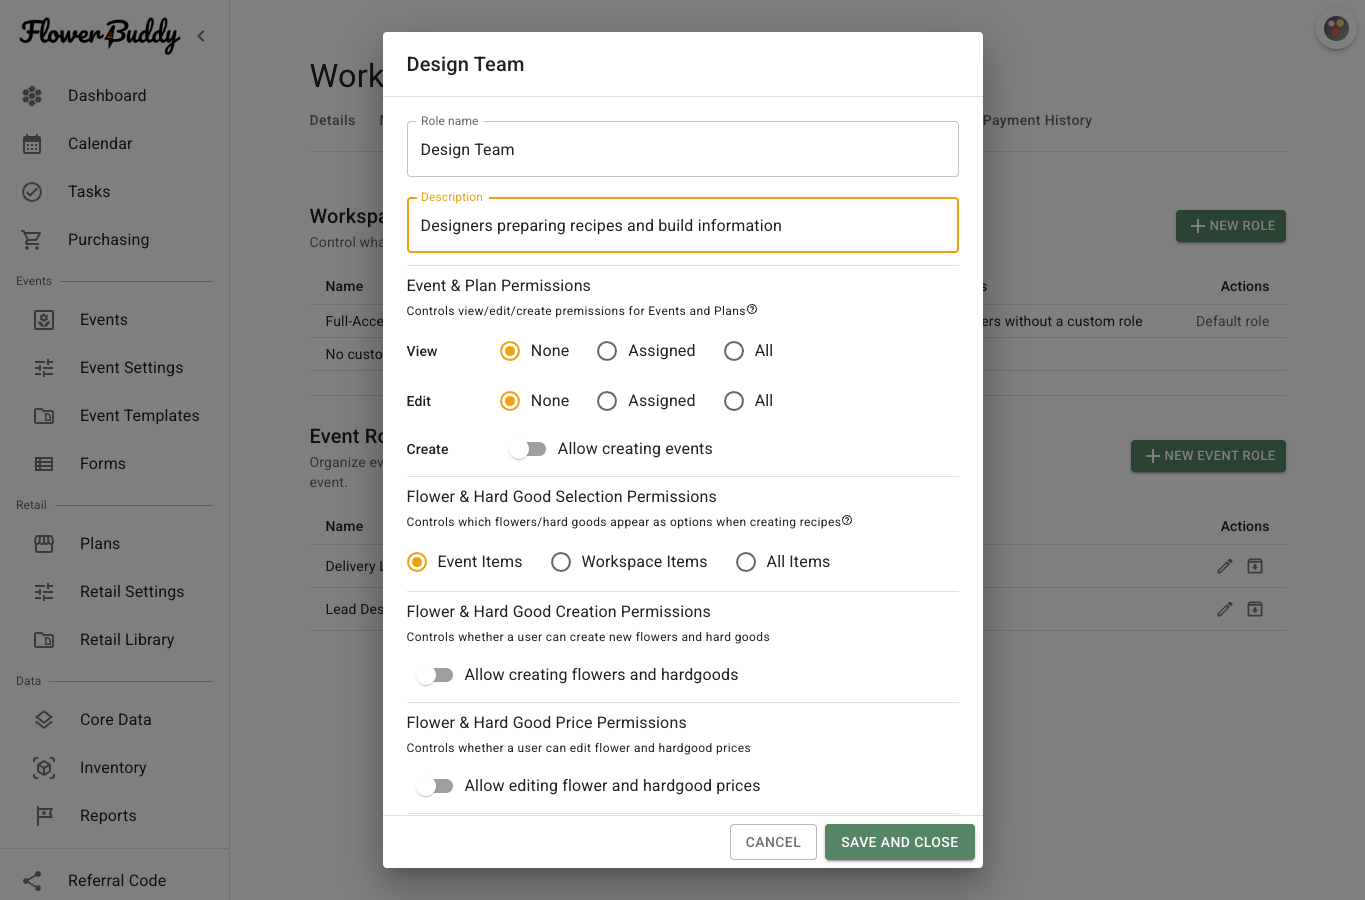Click the Event Settings sliders icon
Image resolution: width=1365 pixels, height=900 pixels.
pos(44,368)
